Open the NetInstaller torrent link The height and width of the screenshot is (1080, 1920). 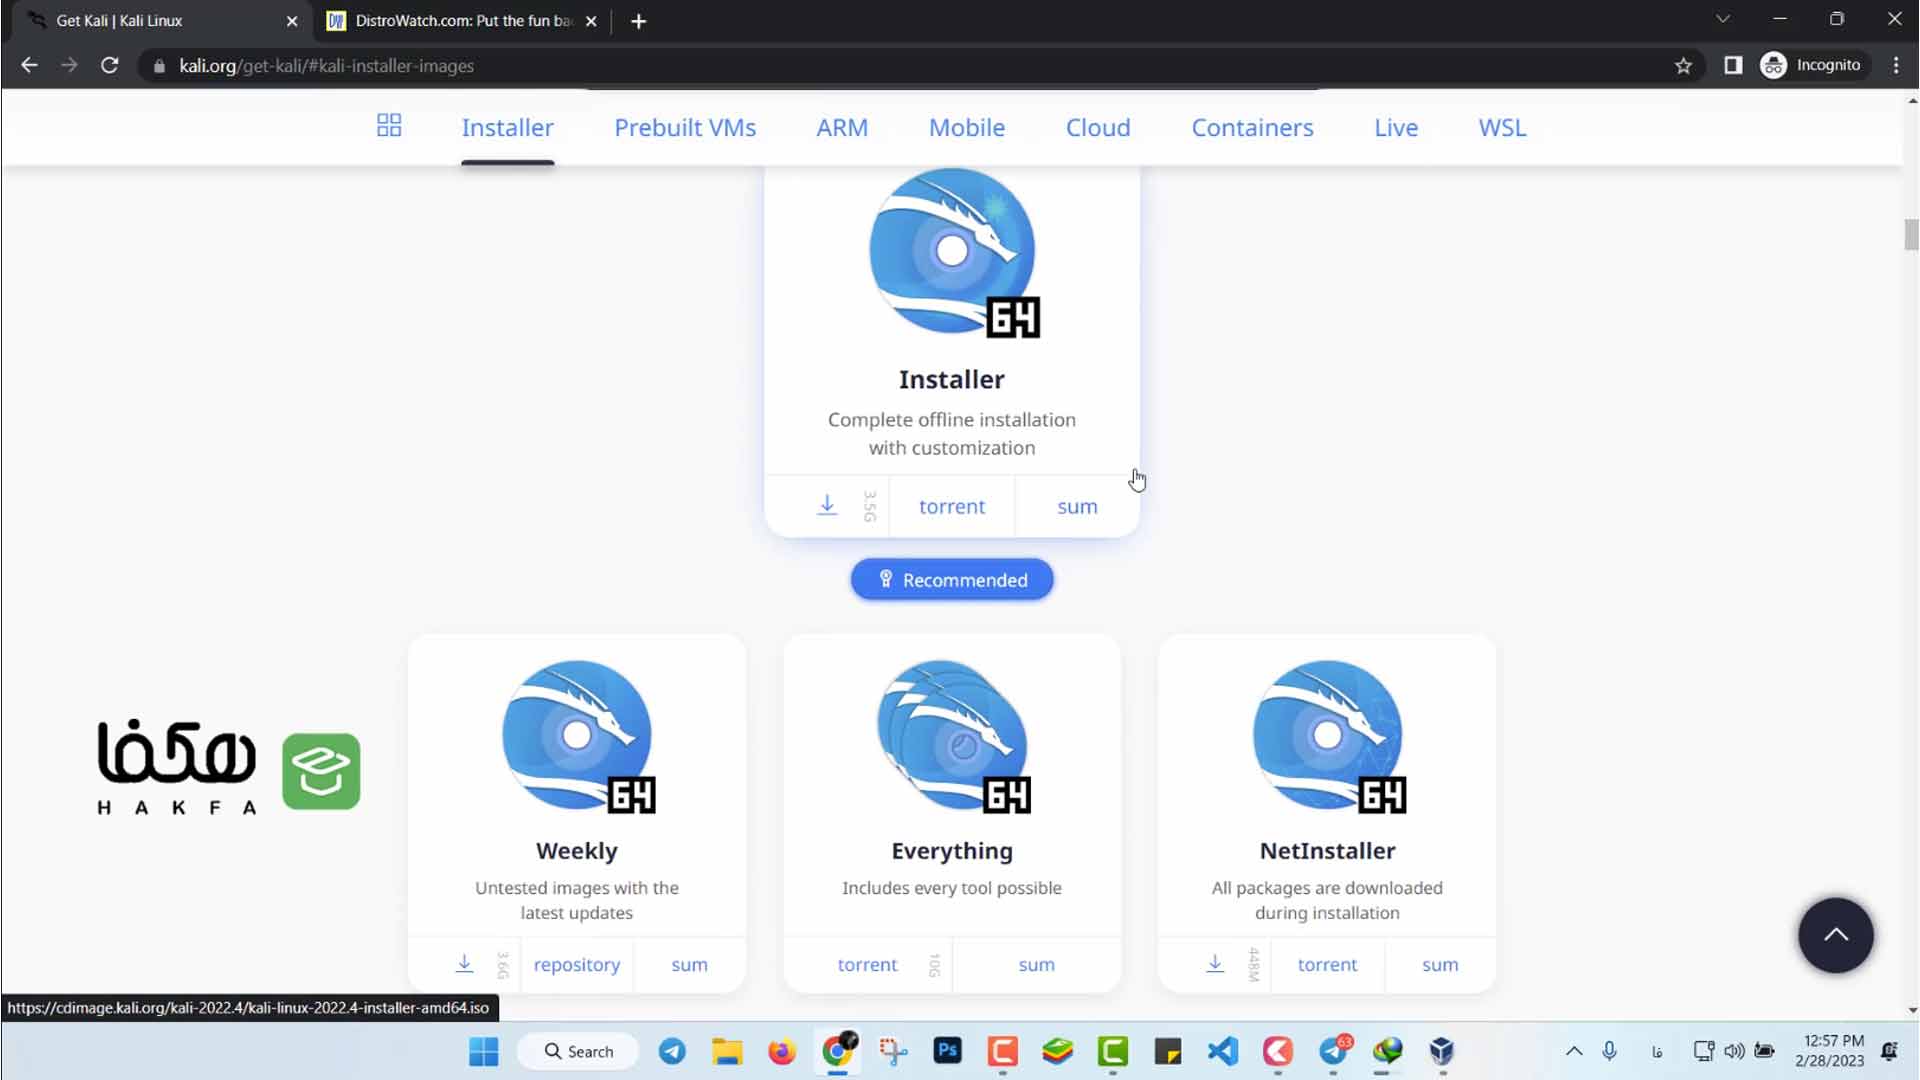[1327, 965]
